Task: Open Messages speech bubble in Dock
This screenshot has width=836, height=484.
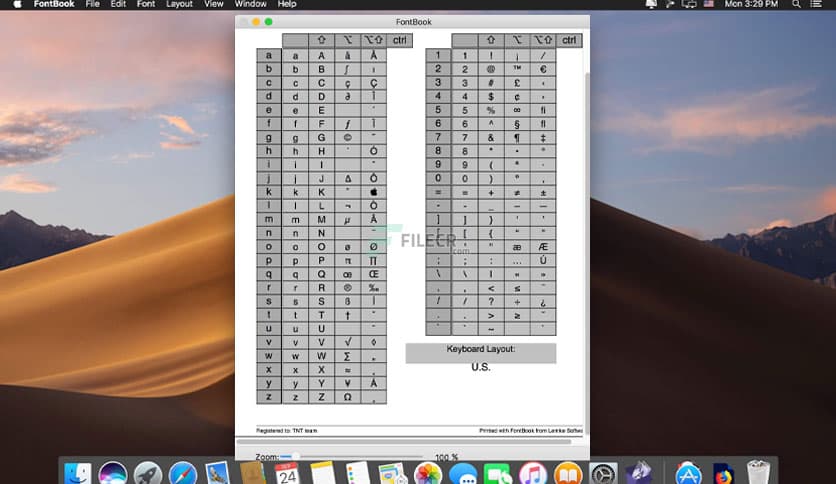Action: [x=463, y=473]
